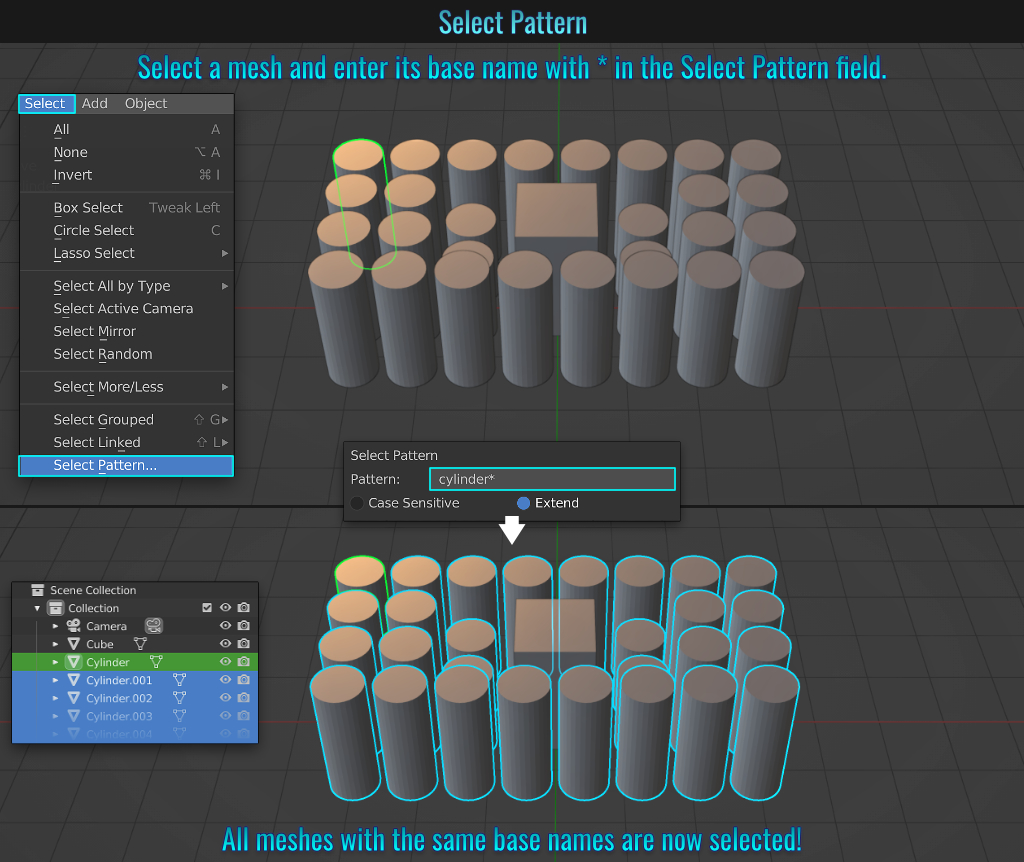Screen dimensions: 1024x862
Task: Select the Cylinder.001 name in outliner
Action: click(x=119, y=680)
